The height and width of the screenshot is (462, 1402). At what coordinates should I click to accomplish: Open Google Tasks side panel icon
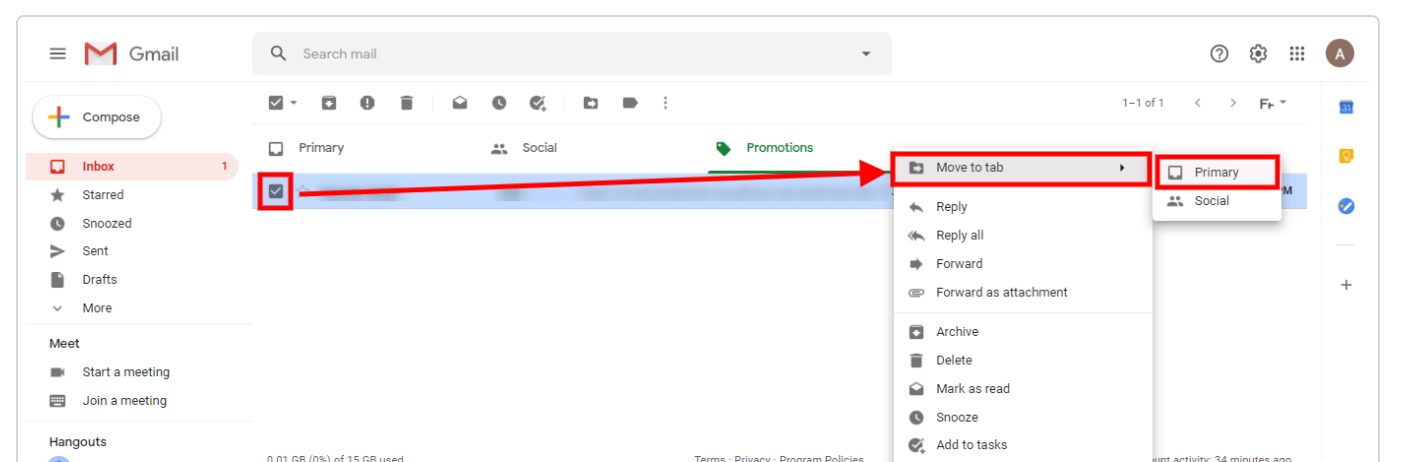tap(1346, 206)
